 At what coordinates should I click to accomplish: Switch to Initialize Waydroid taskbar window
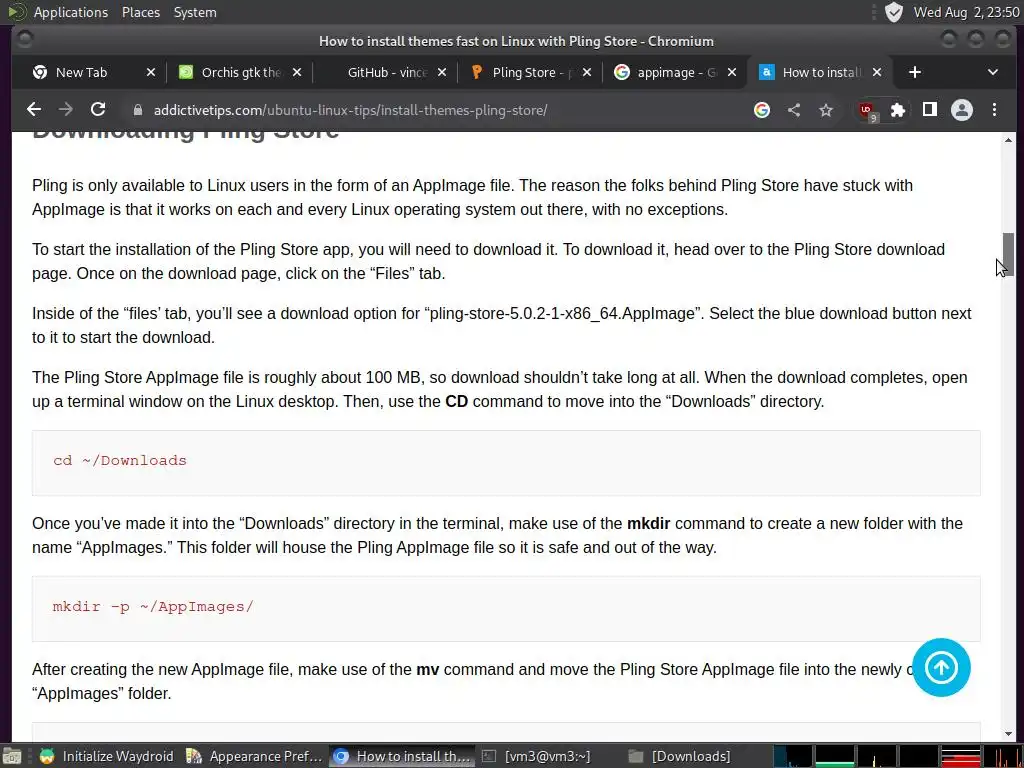click(106, 756)
